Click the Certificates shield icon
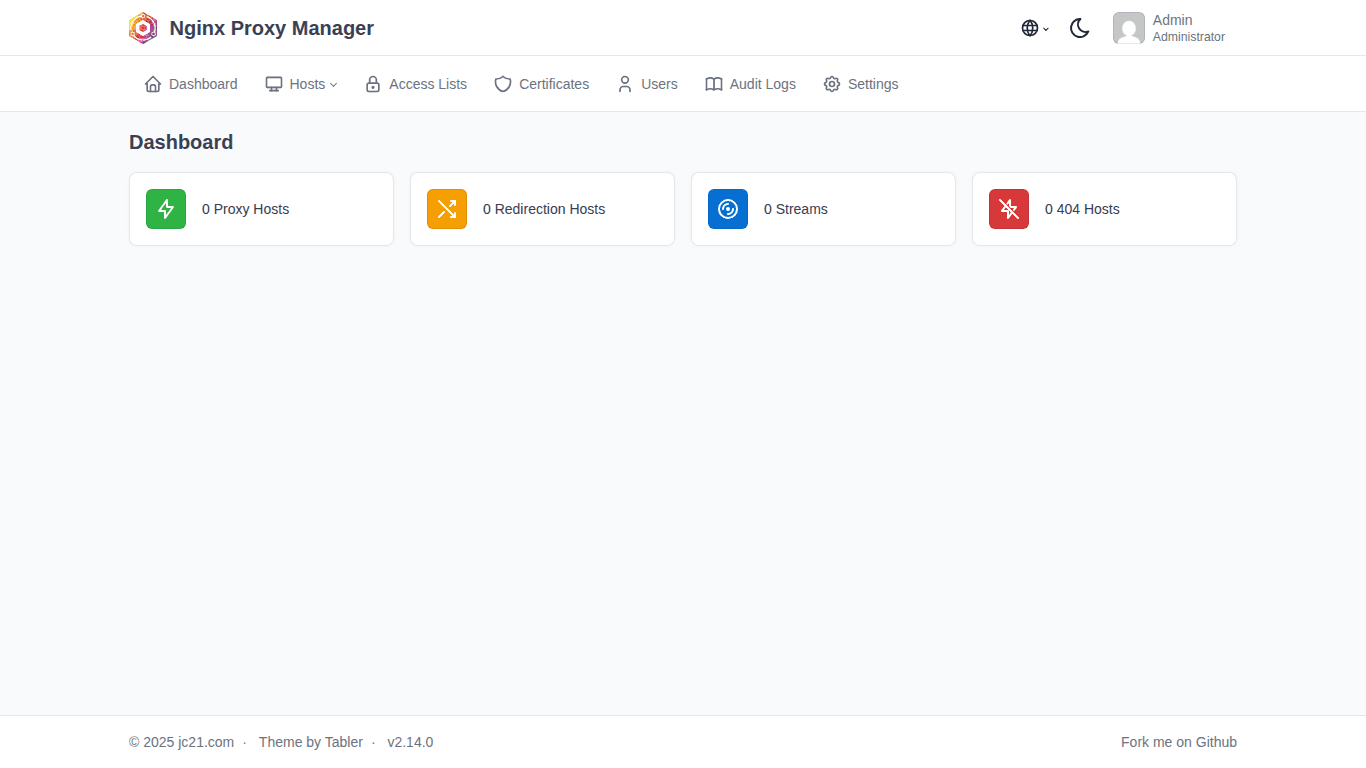Screen dimensions: 1366x768 502,84
